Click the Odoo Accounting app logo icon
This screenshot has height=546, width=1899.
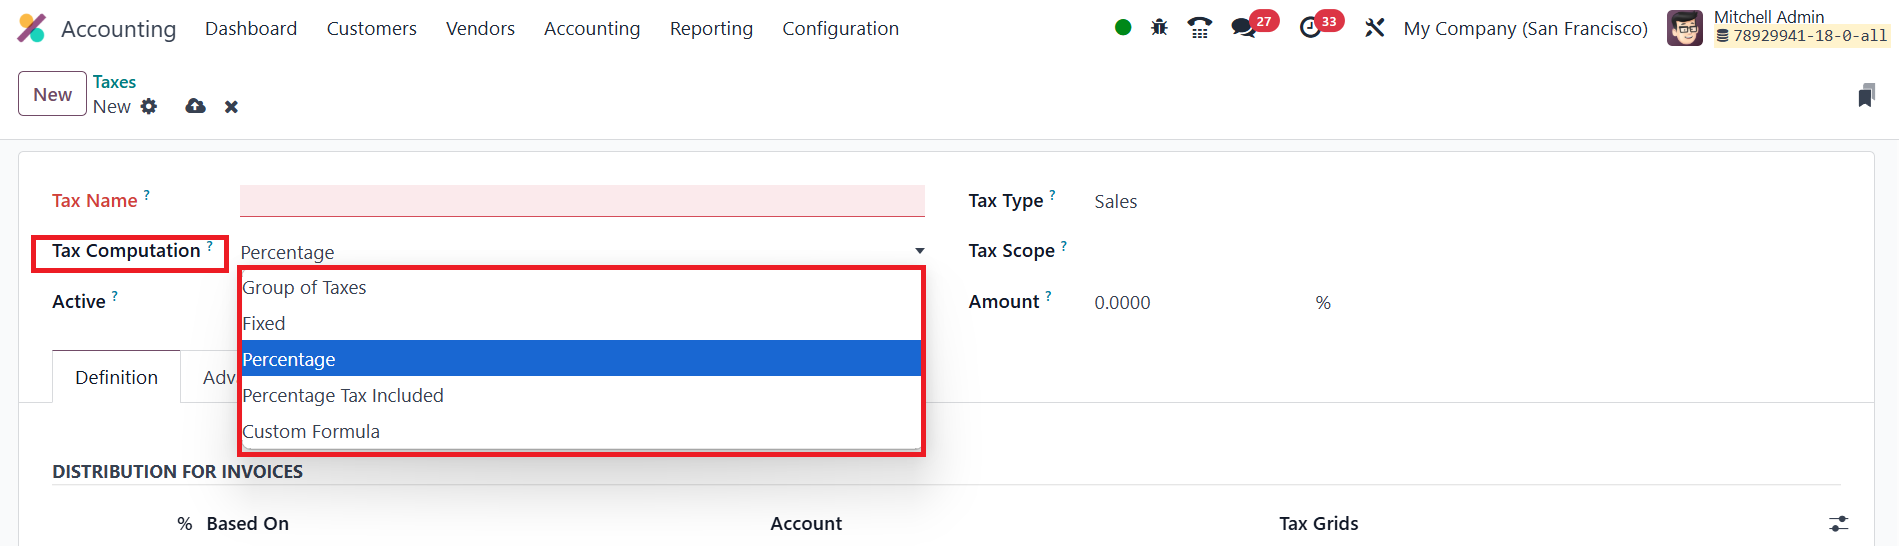[x=32, y=28]
